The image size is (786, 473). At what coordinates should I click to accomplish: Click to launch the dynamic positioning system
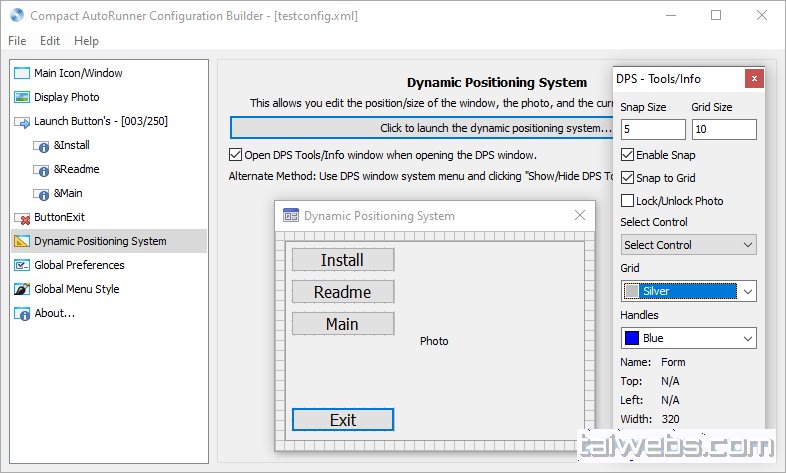pos(420,128)
